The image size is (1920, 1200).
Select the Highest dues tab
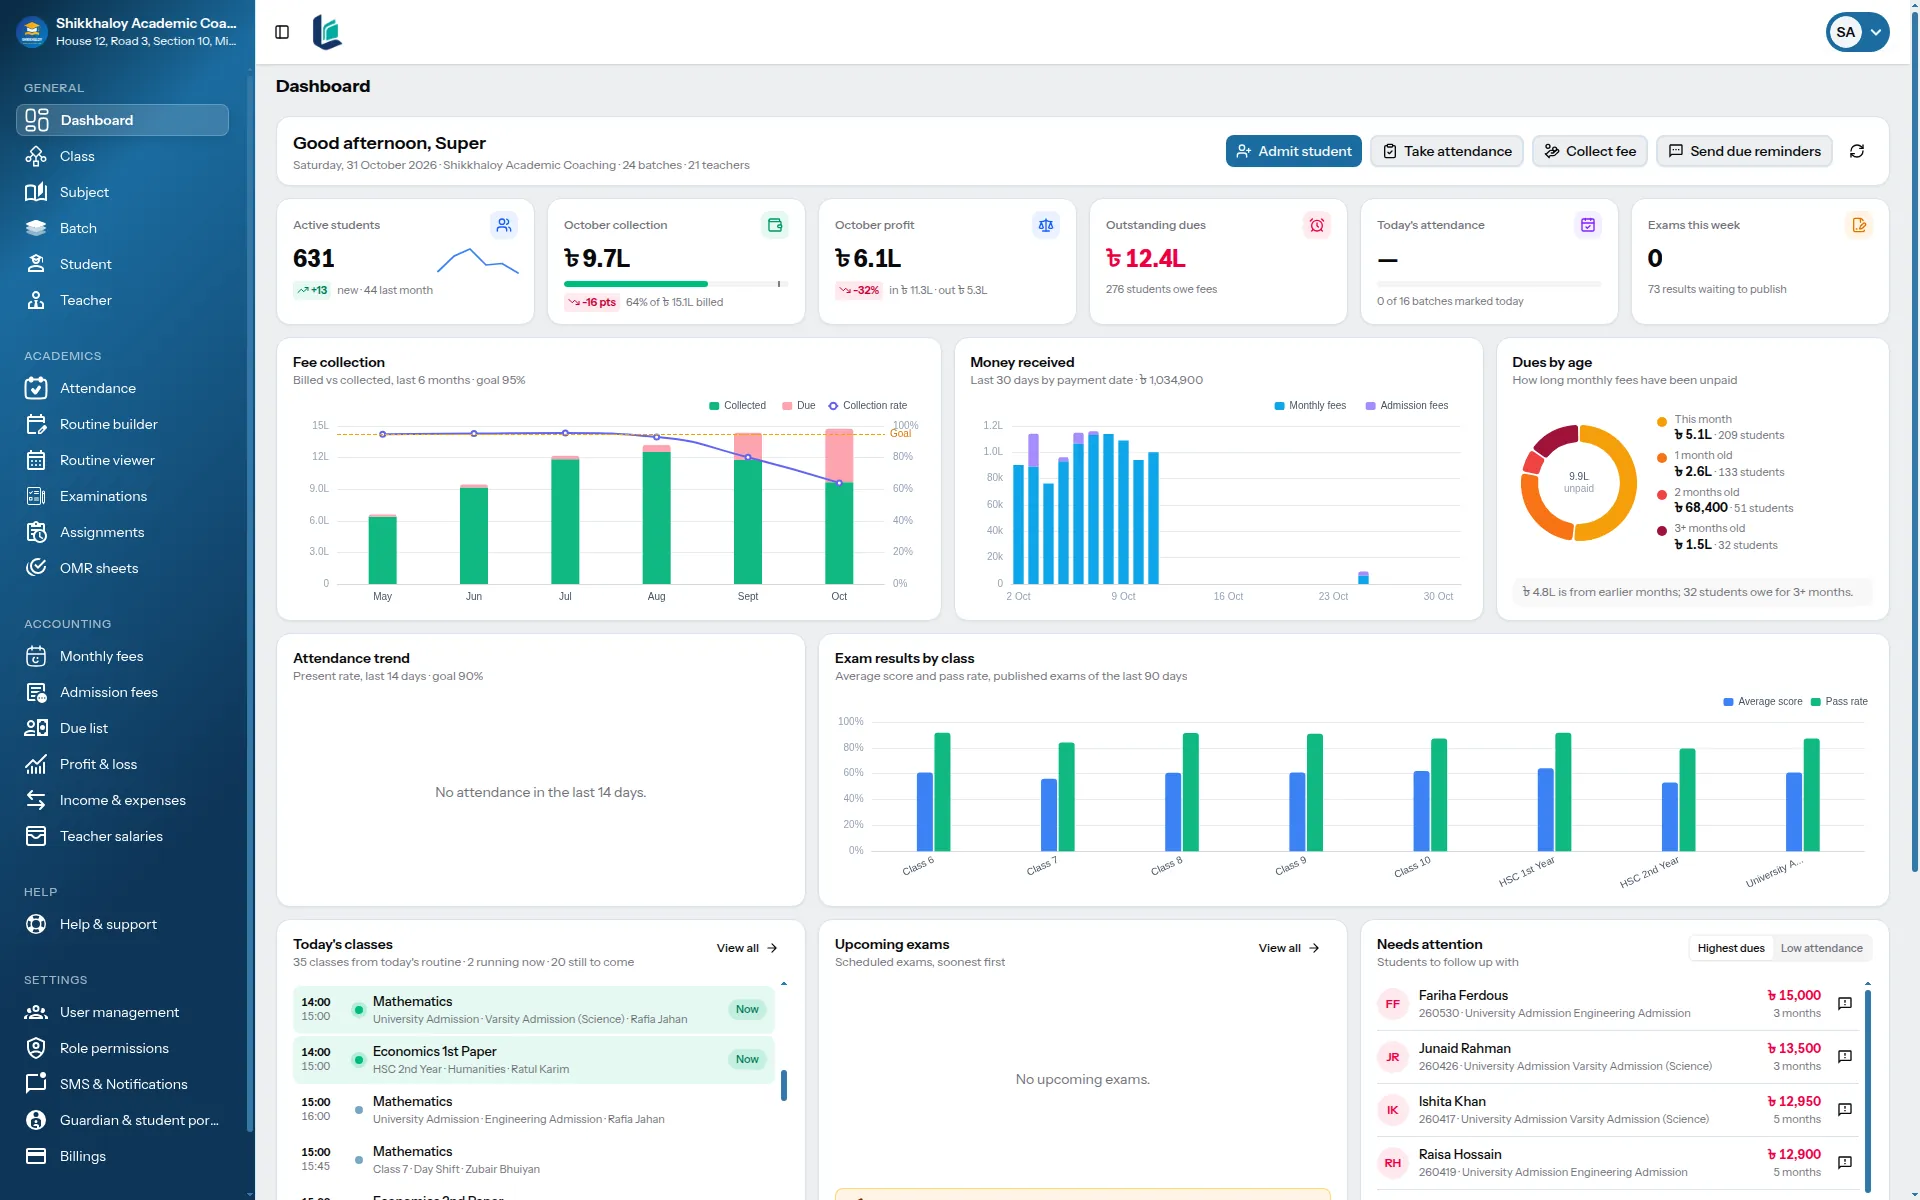tap(1731, 948)
